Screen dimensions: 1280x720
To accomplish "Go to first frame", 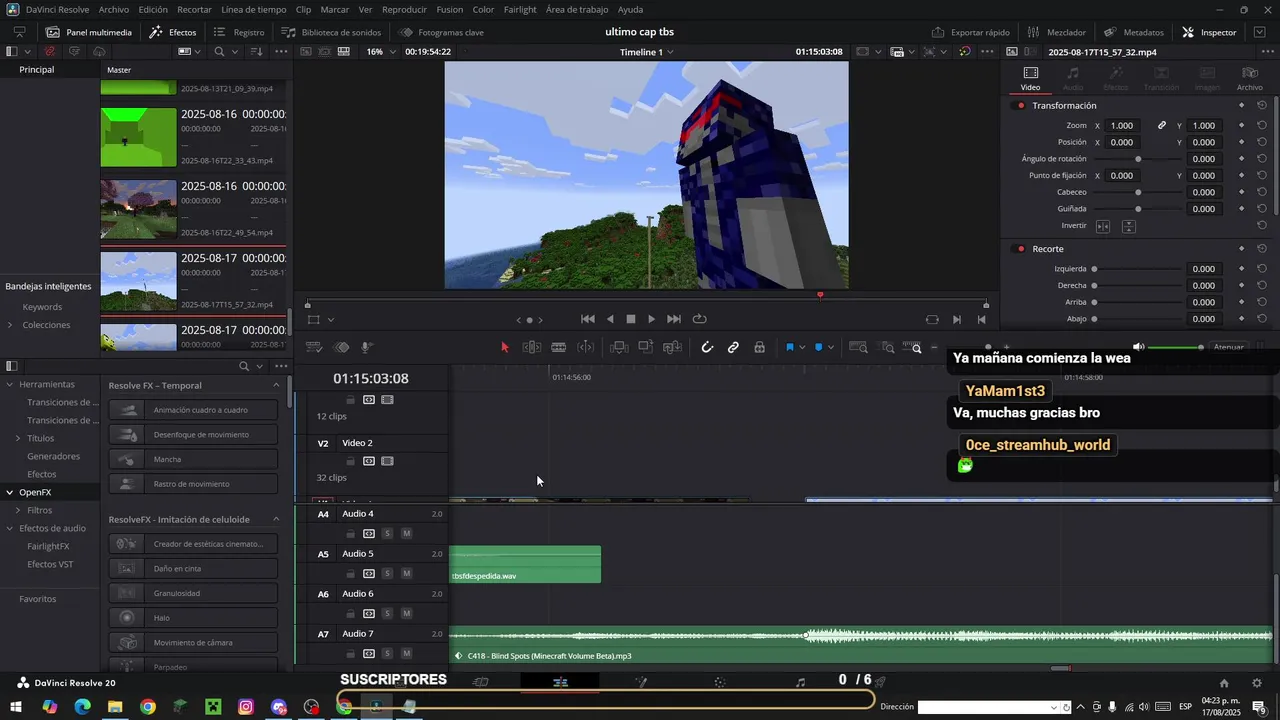I will coord(588,319).
